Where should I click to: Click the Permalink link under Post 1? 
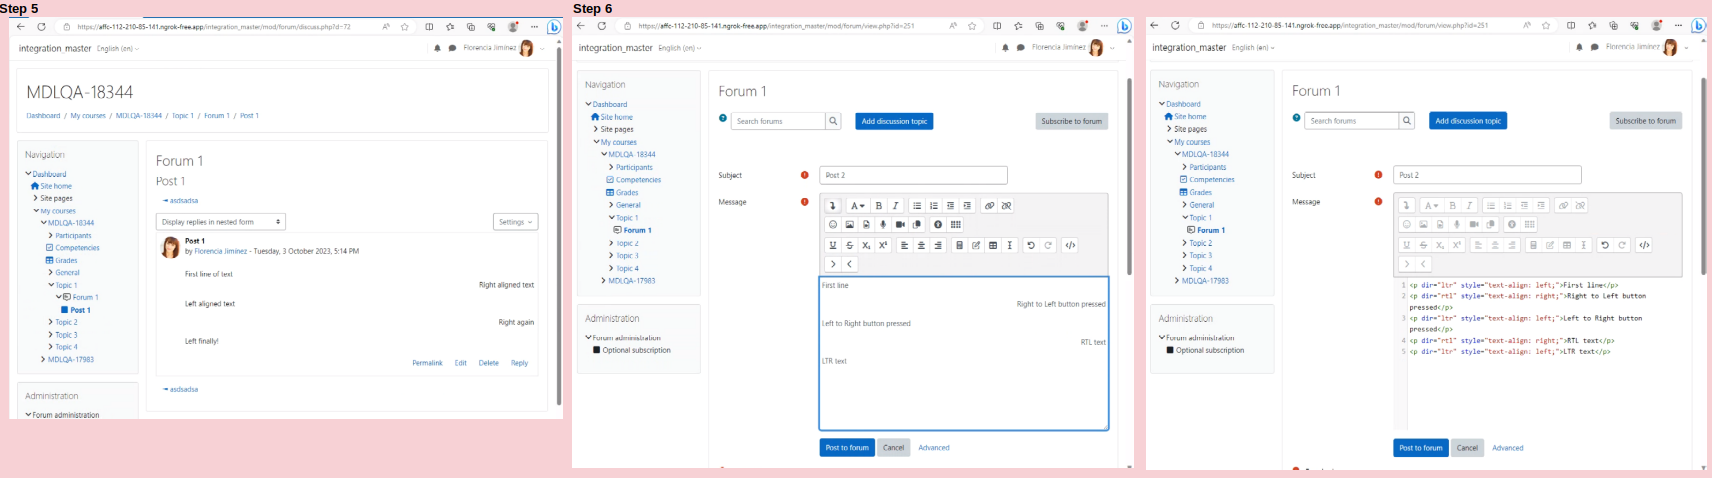tap(427, 363)
